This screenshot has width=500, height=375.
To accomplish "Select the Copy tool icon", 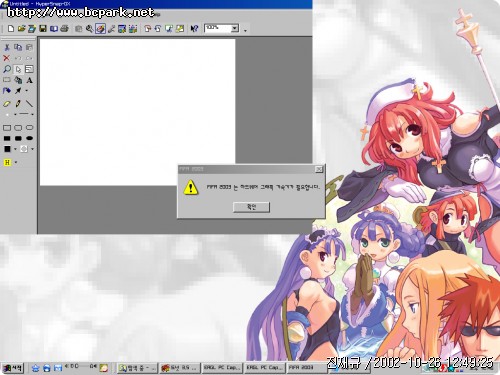I will tap(18, 47).
